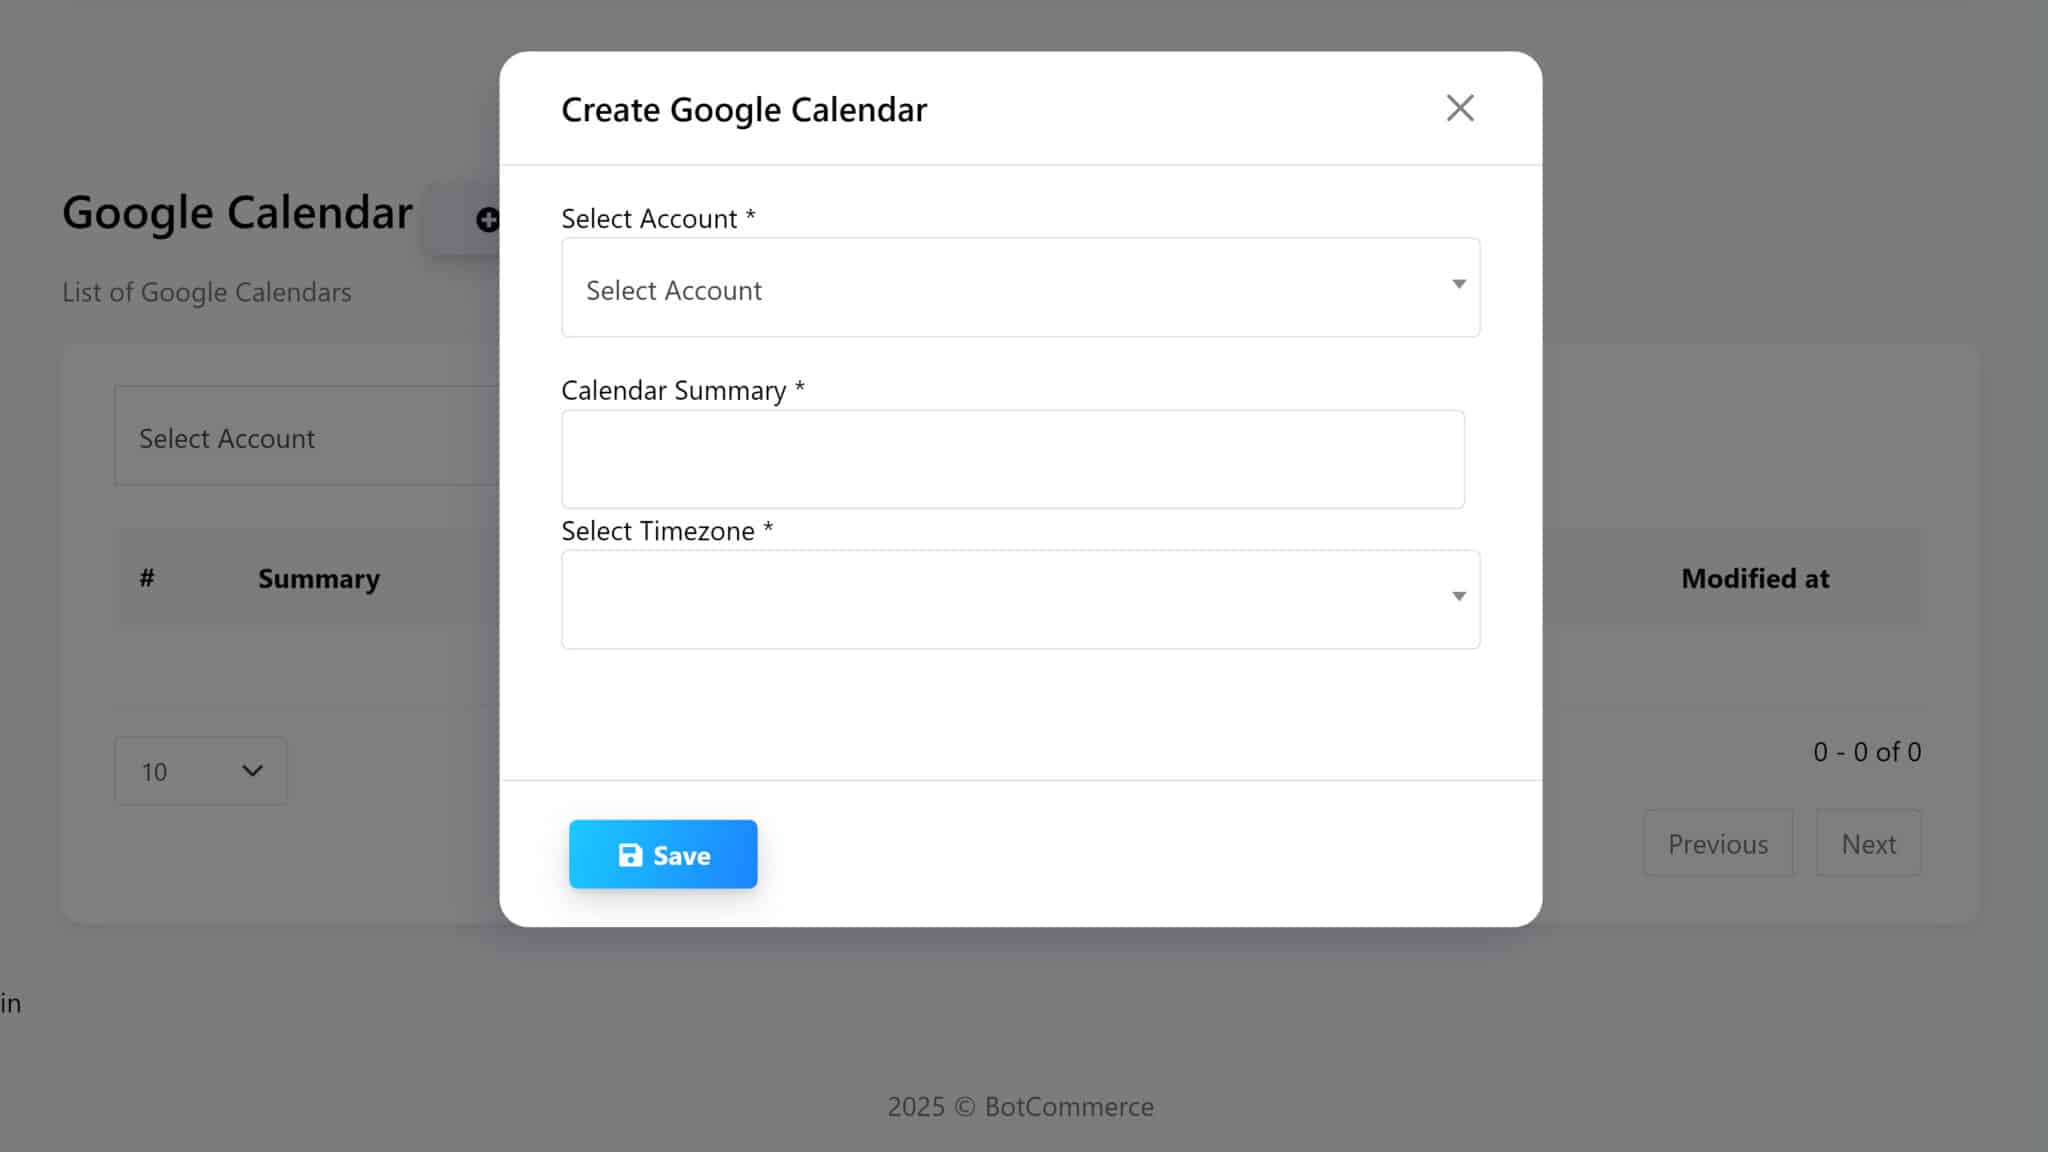2048x1152 pixels.
Task: Save the new Google Calendar
Action: pyautogui.click(x=663, y=855)
